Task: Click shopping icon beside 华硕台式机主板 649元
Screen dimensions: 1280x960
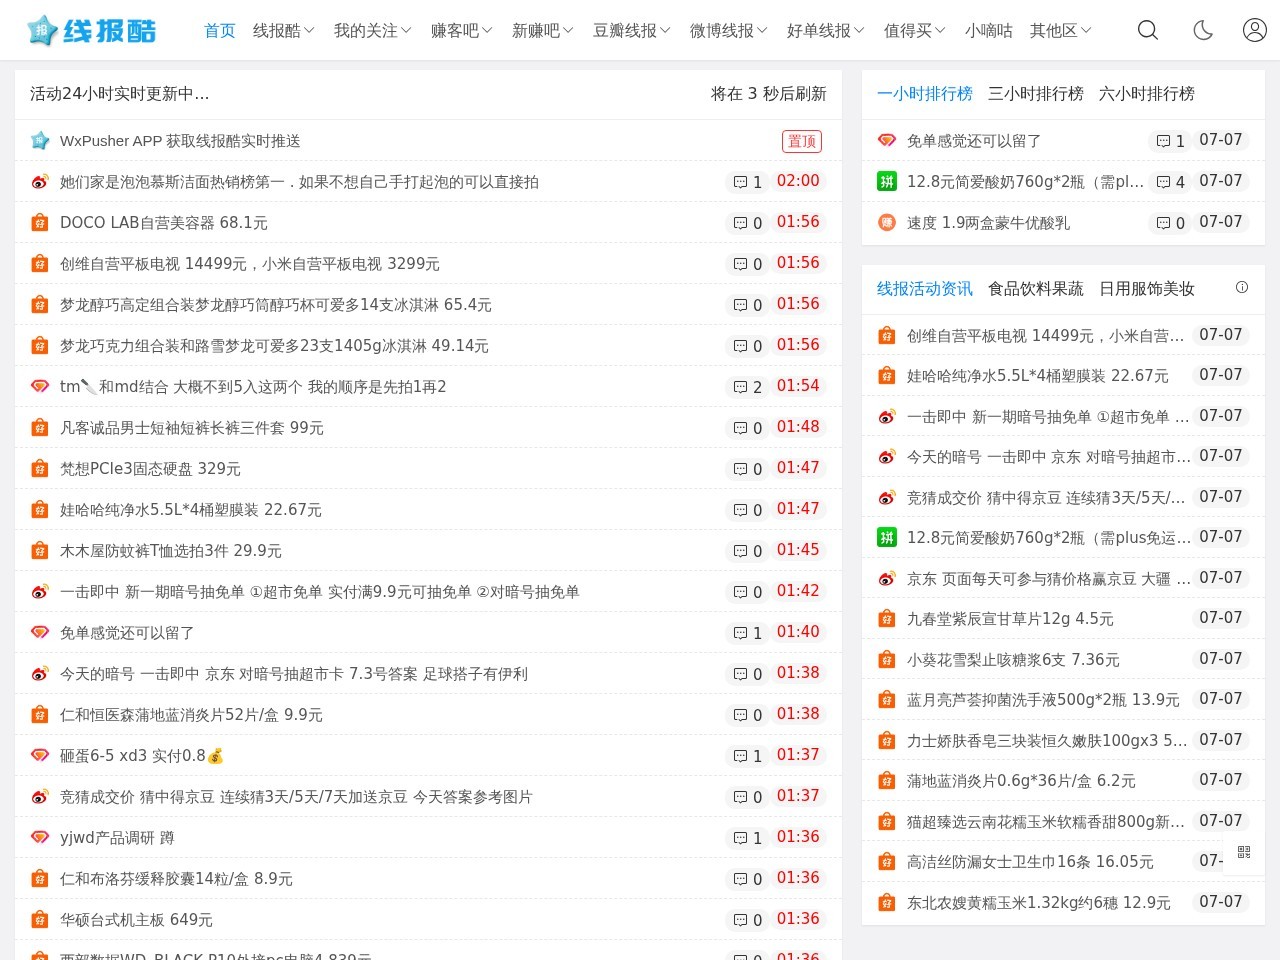Action: coord(40,920)
